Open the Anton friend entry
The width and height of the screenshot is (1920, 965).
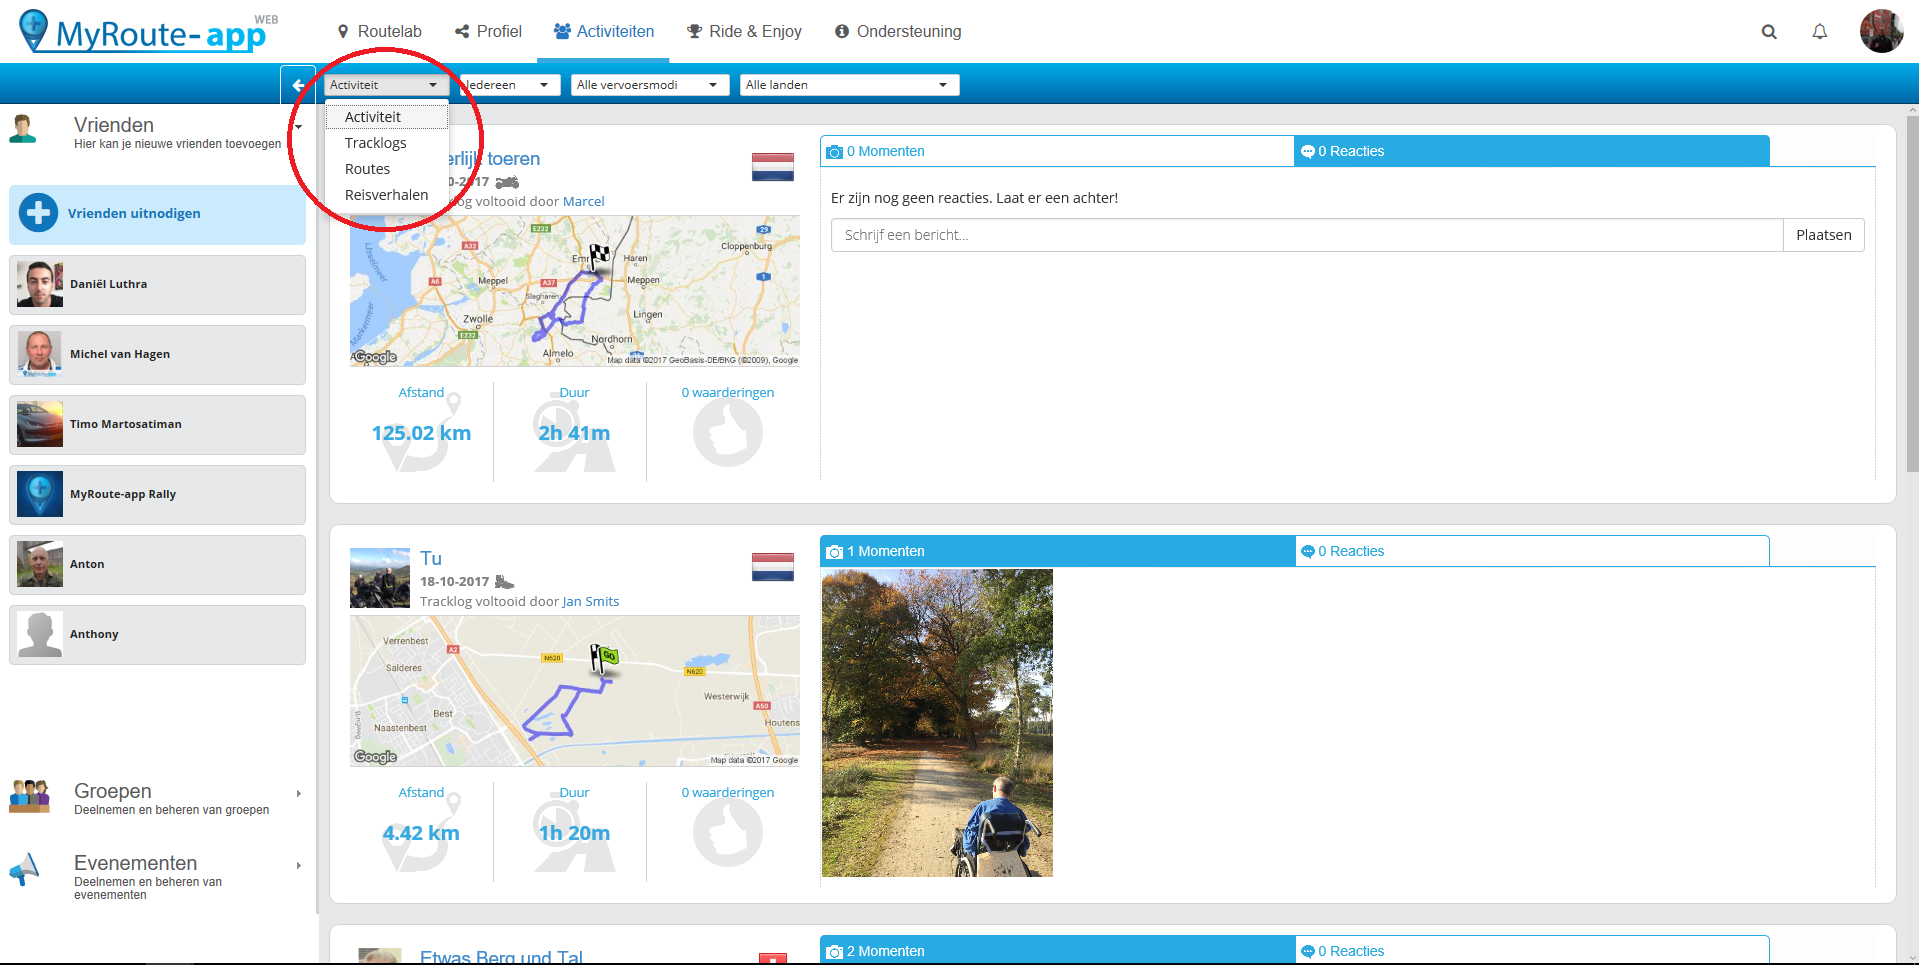(x=157, y=564)
